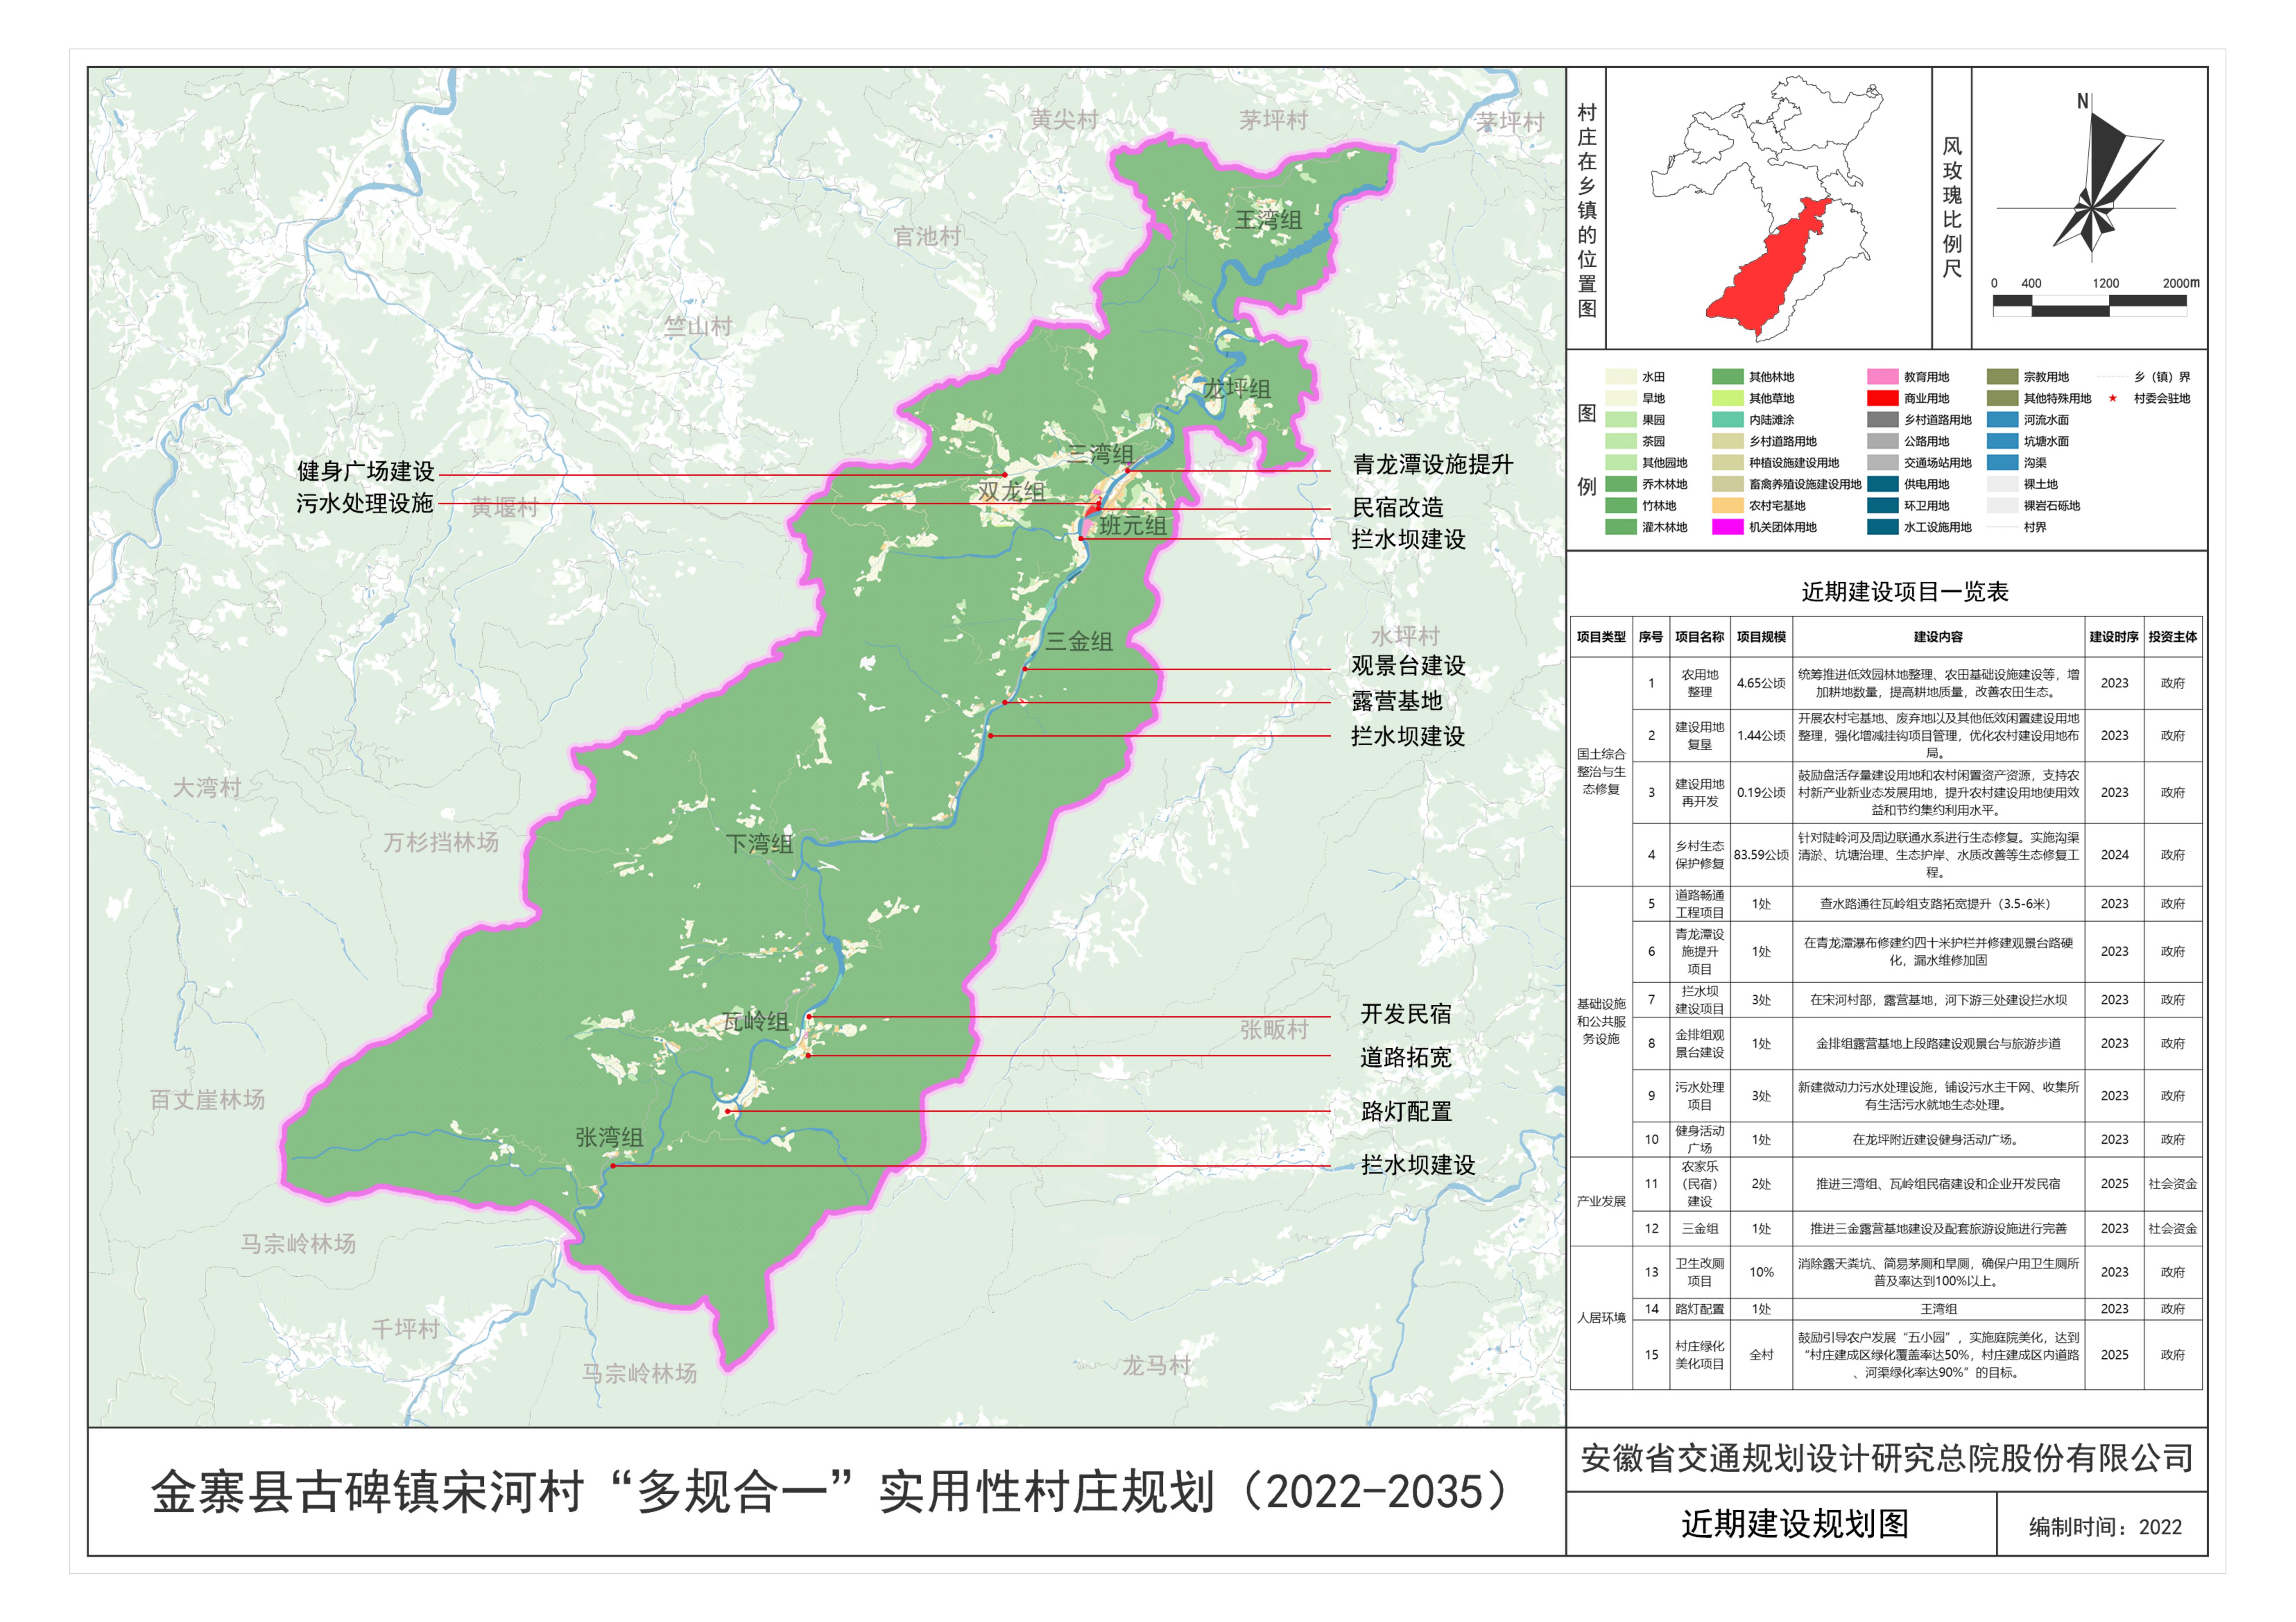Click the 青龙潭设施提升 callout label
The image size is (2296, 1622).
pos(1433,464)
